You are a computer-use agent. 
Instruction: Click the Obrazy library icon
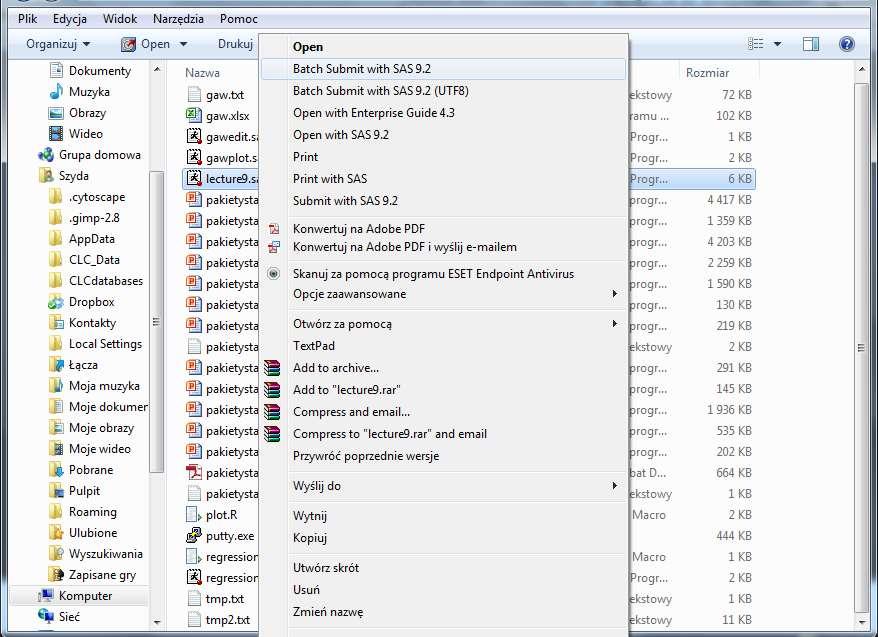pos(56,113)
